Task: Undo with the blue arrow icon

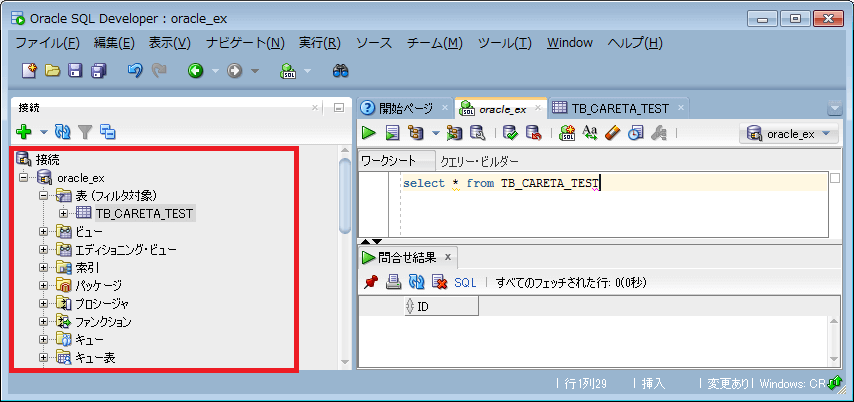Action: [x=135, y=70]
